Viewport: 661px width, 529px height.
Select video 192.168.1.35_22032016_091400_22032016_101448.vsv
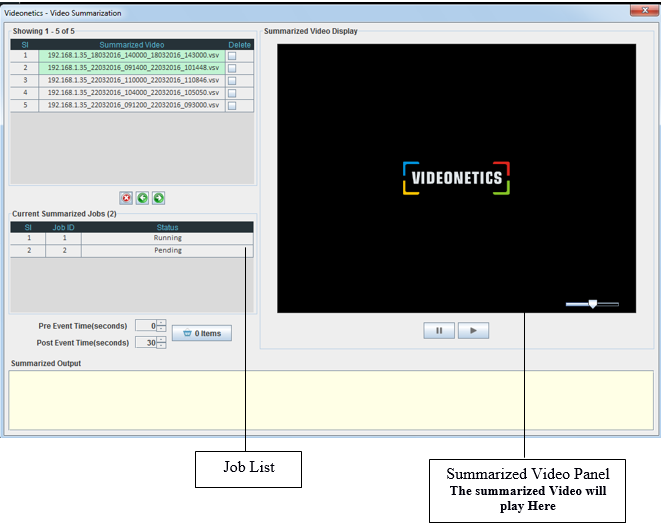tap(132, 68)
